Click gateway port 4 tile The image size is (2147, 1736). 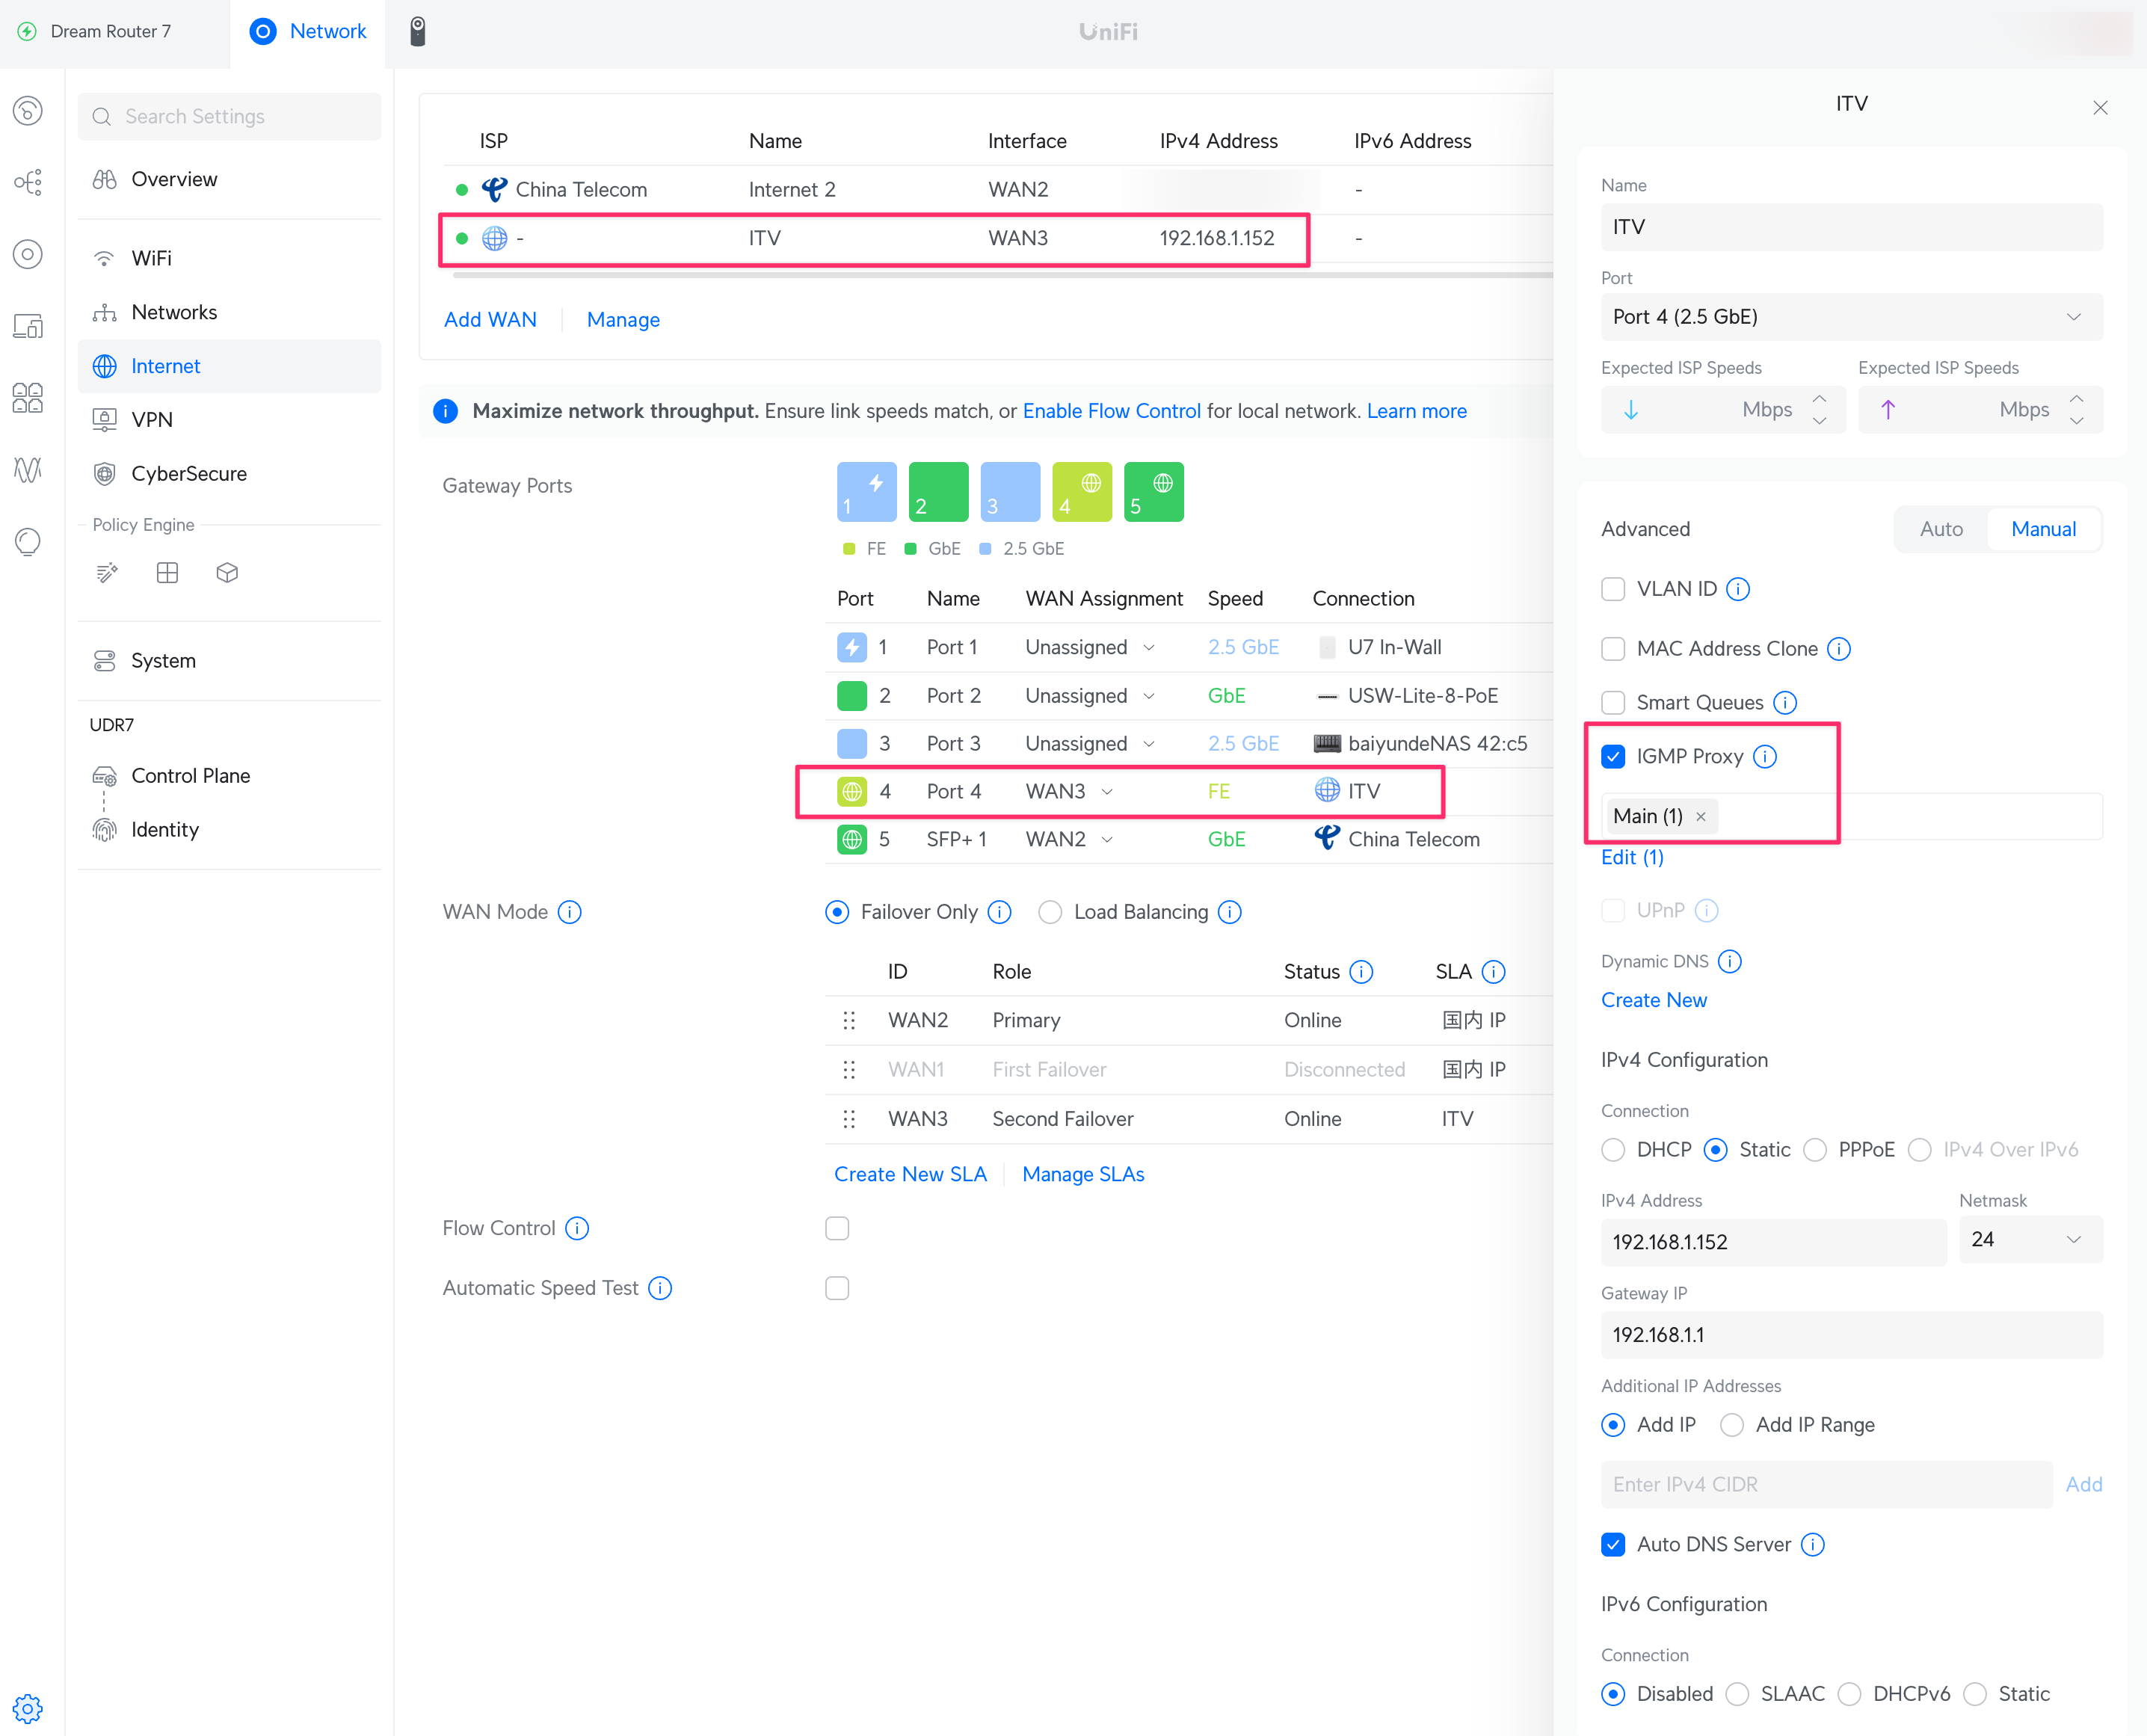click(1081, 492)
